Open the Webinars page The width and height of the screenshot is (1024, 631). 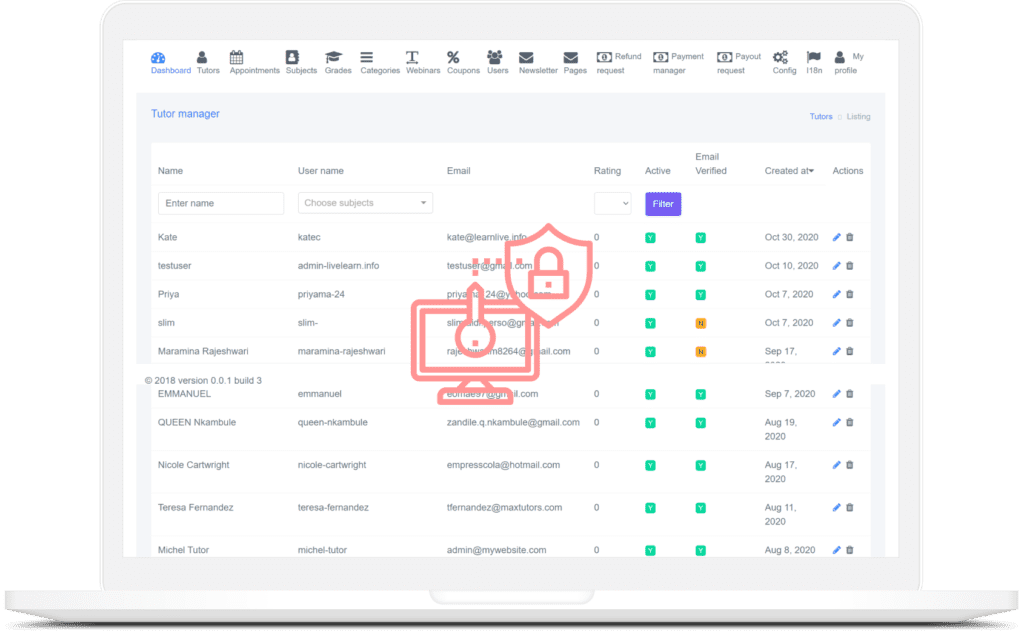point(422,62)
